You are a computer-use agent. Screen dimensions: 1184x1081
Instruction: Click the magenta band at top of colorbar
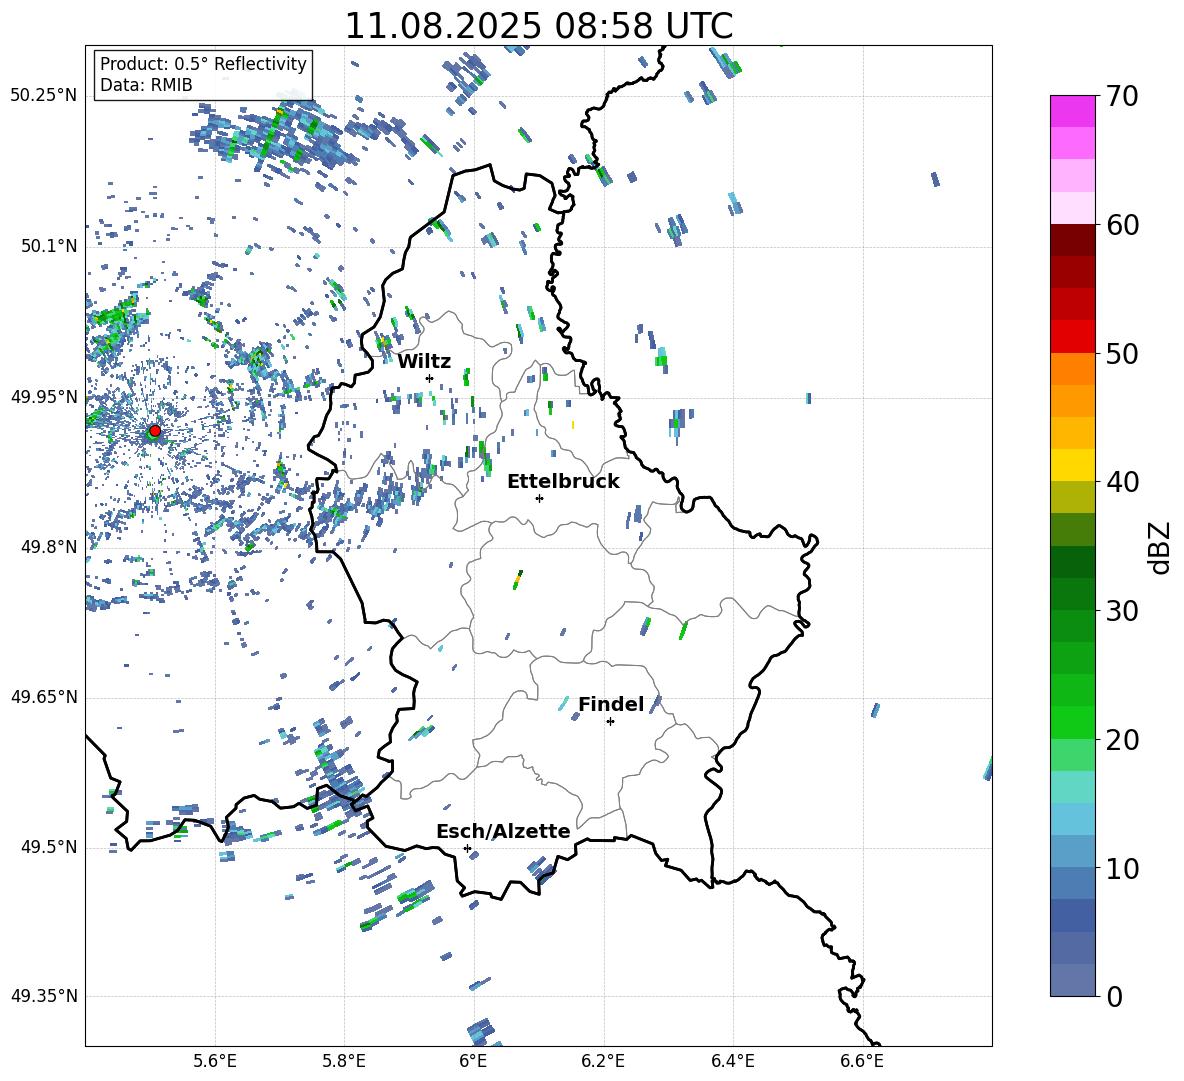click(1072, 111)
